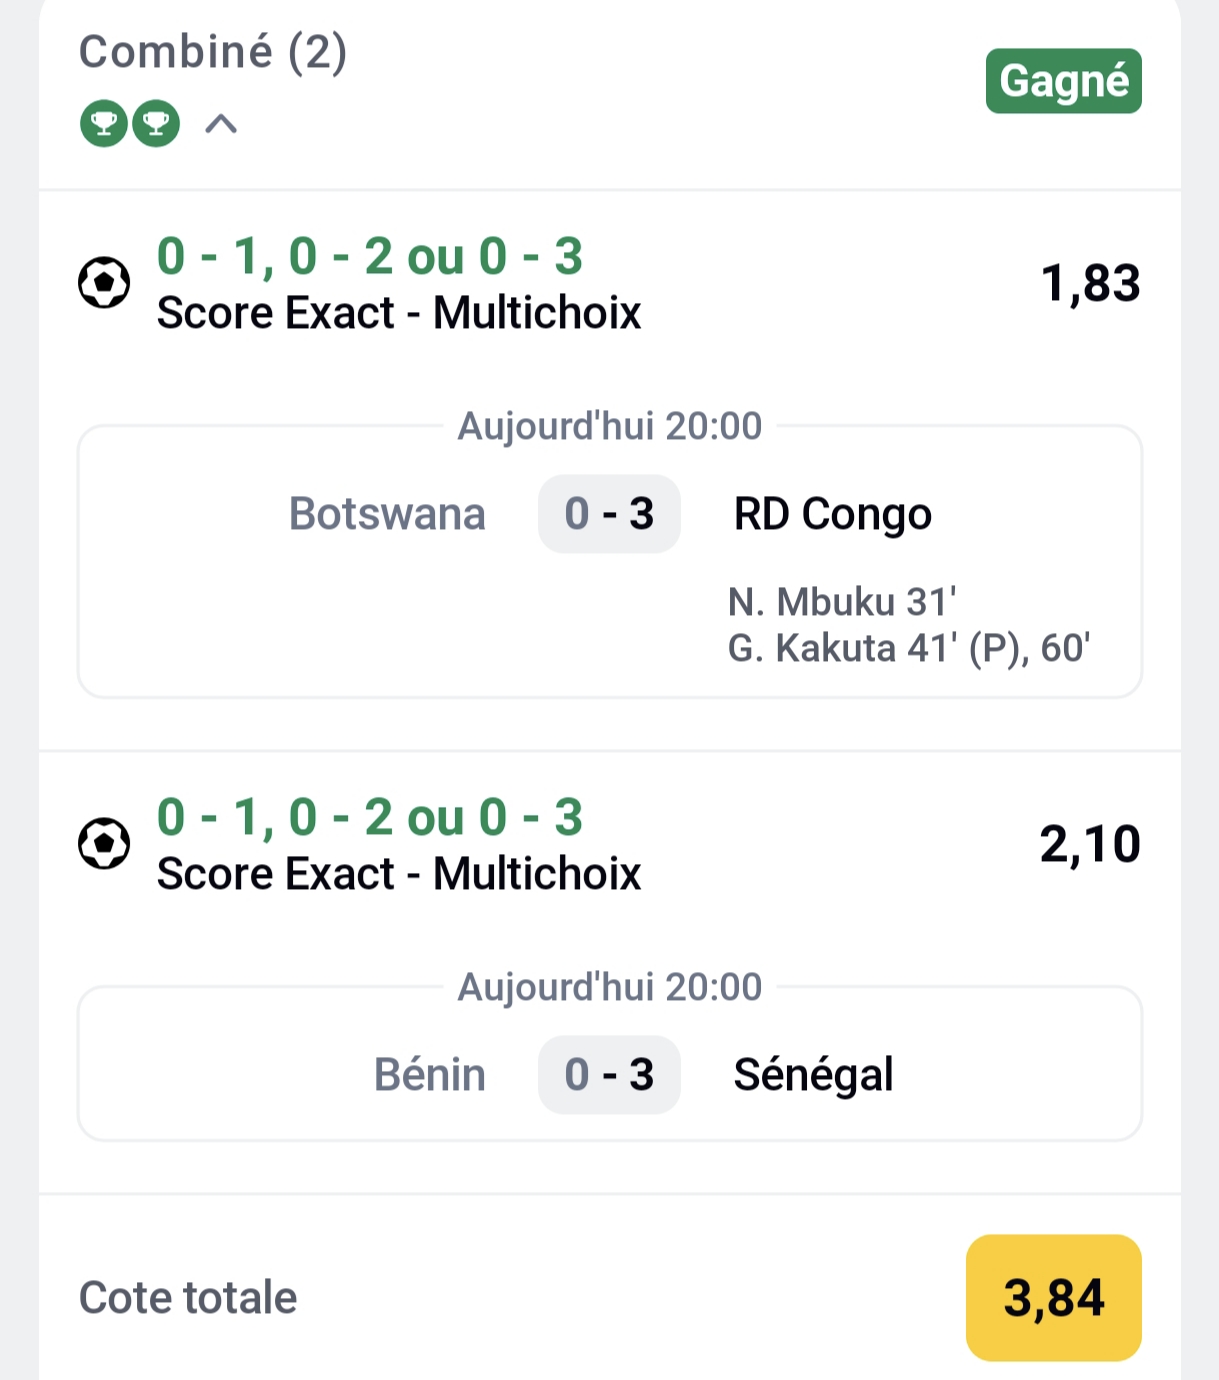Image resolution: width=1219 pixels, height=1380 pixels.
Task: Collapse the Combiné bet details chevron
Action: 221,124
